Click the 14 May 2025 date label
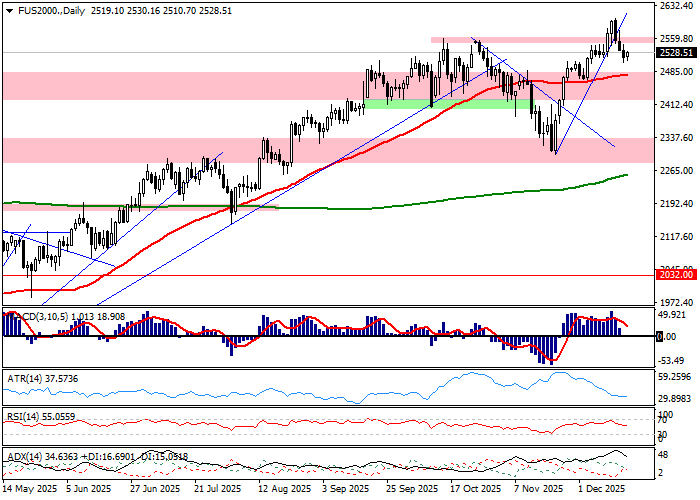Image resolution: width=700 pixels, height=500 pixels. click(x=28, y=489)
